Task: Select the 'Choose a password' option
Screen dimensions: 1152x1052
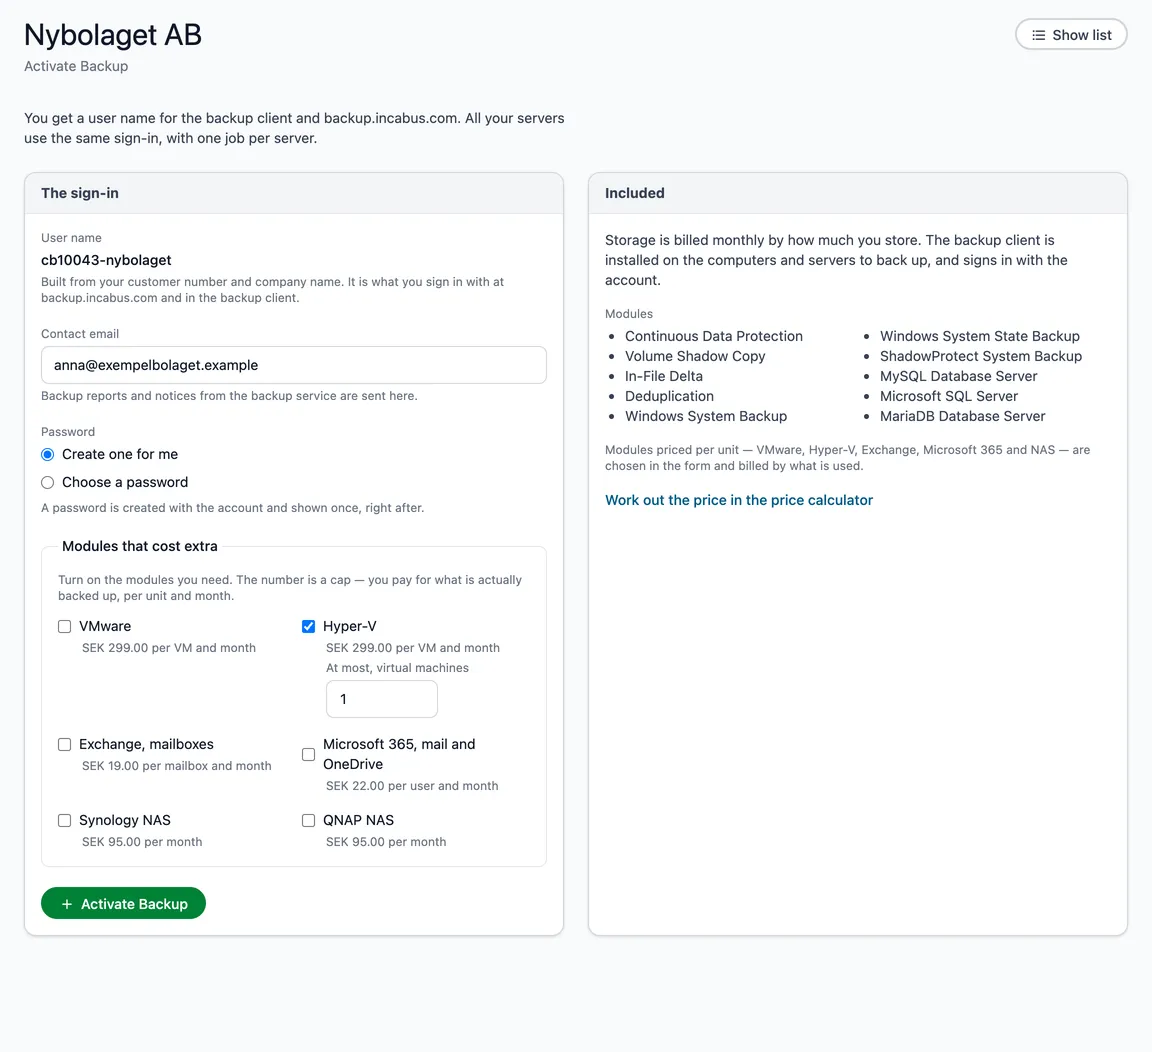Action: click(x=48, y=482)
